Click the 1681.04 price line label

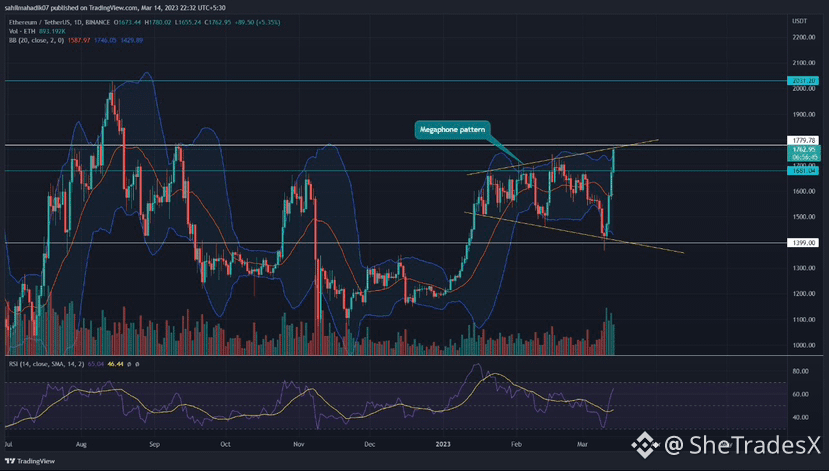coord(804,170)
